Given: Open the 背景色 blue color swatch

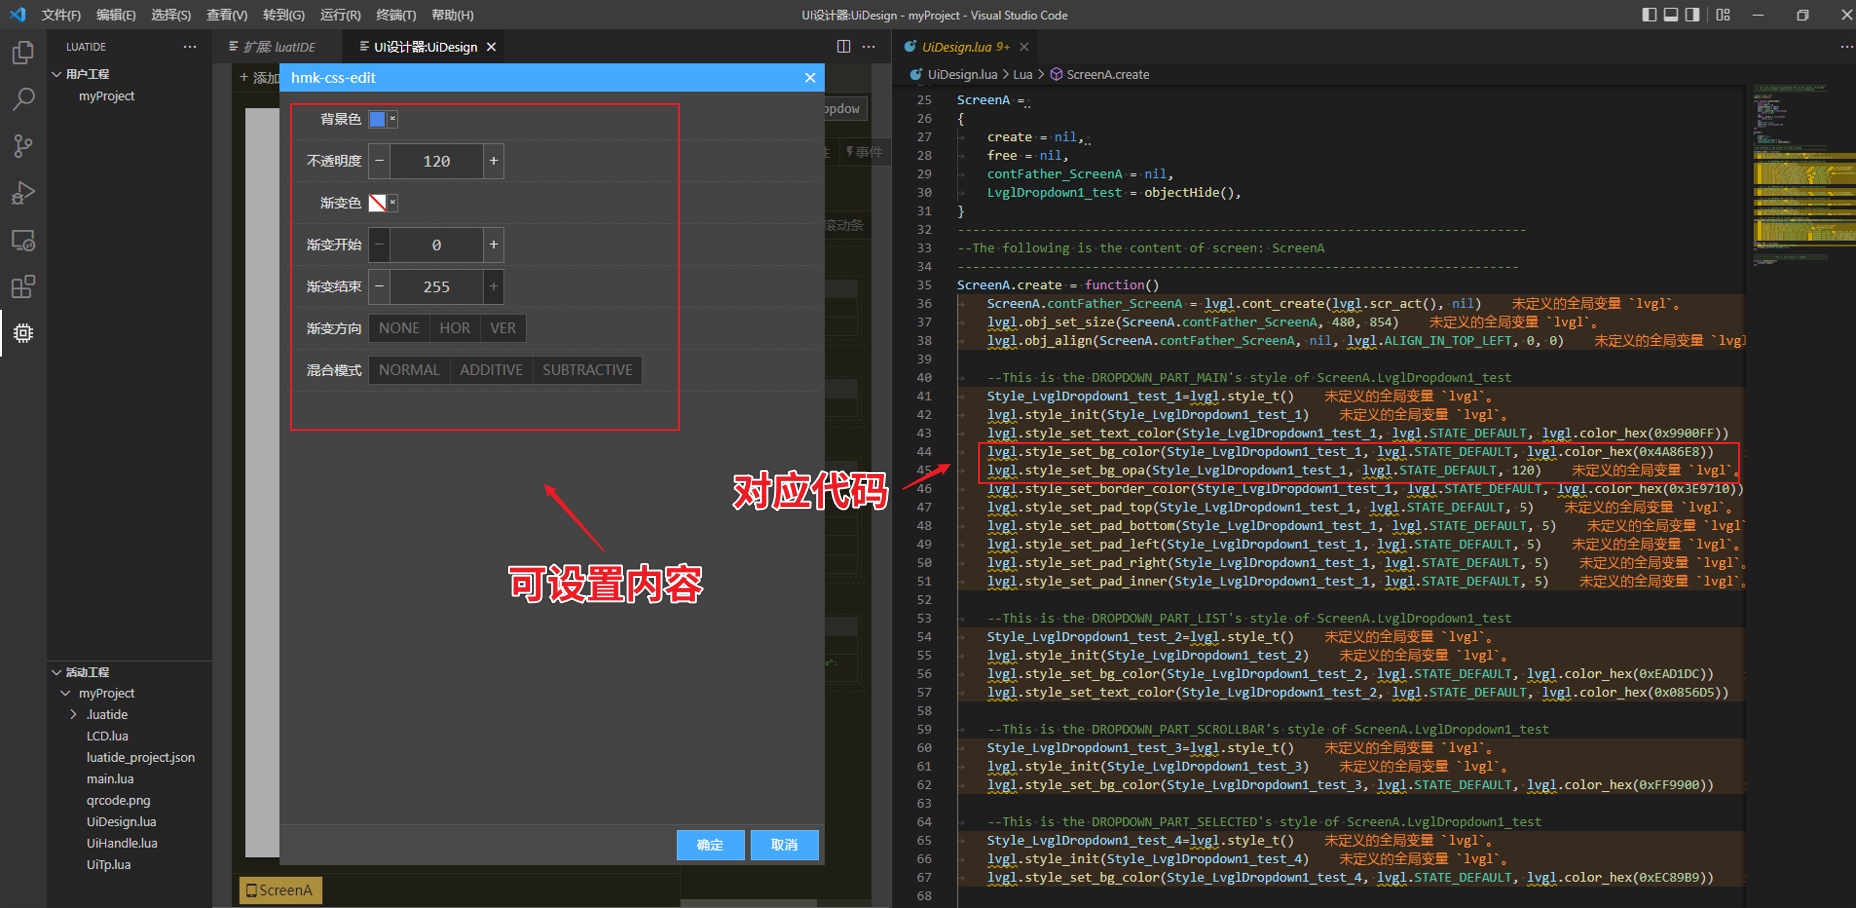Looking at the screenshot, I should pos(377,119).
